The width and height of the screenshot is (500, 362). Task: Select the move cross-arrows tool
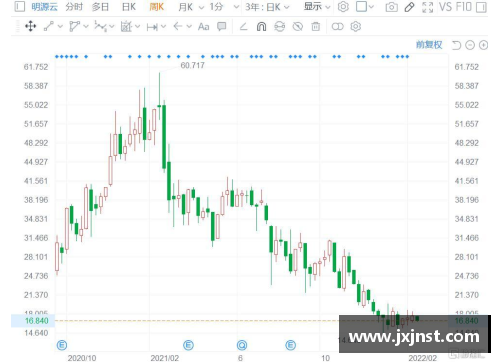coord(31,26)
